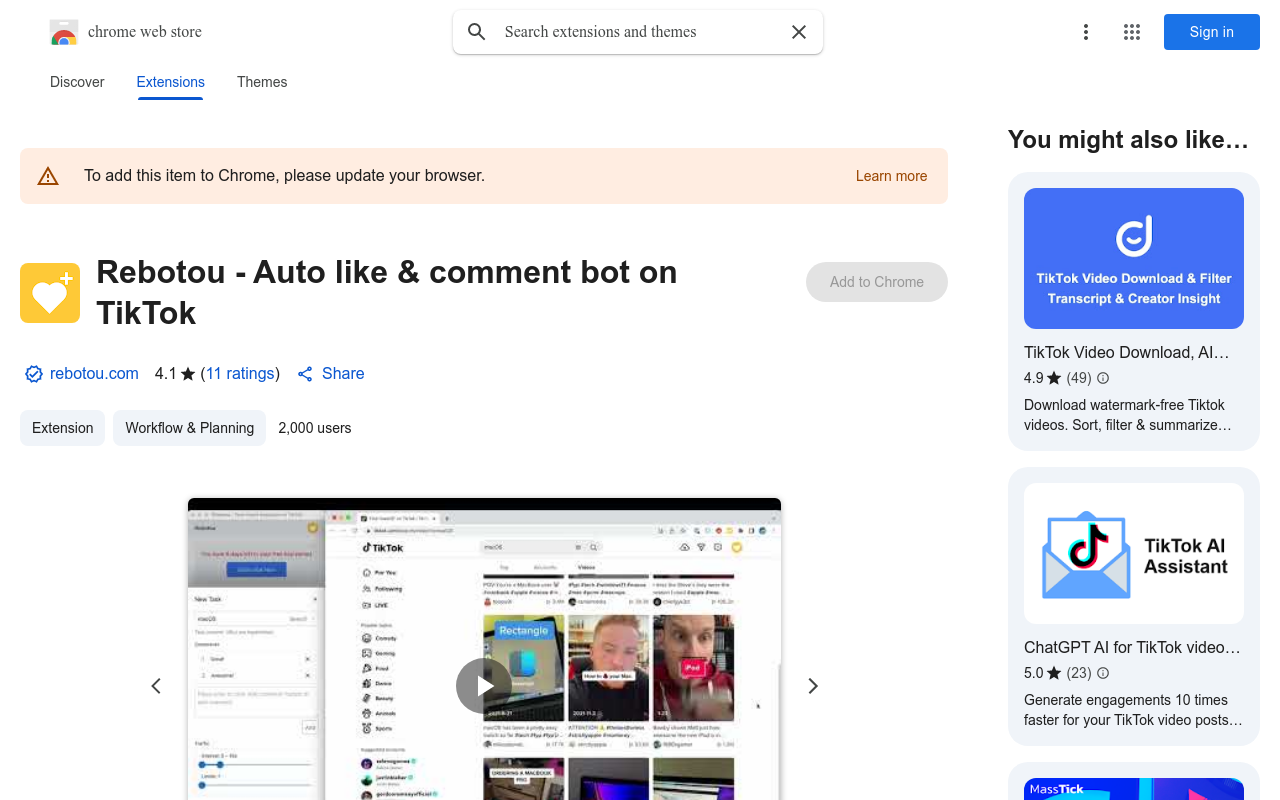
Task: Open the Themes tab
Action: (262, 82)
